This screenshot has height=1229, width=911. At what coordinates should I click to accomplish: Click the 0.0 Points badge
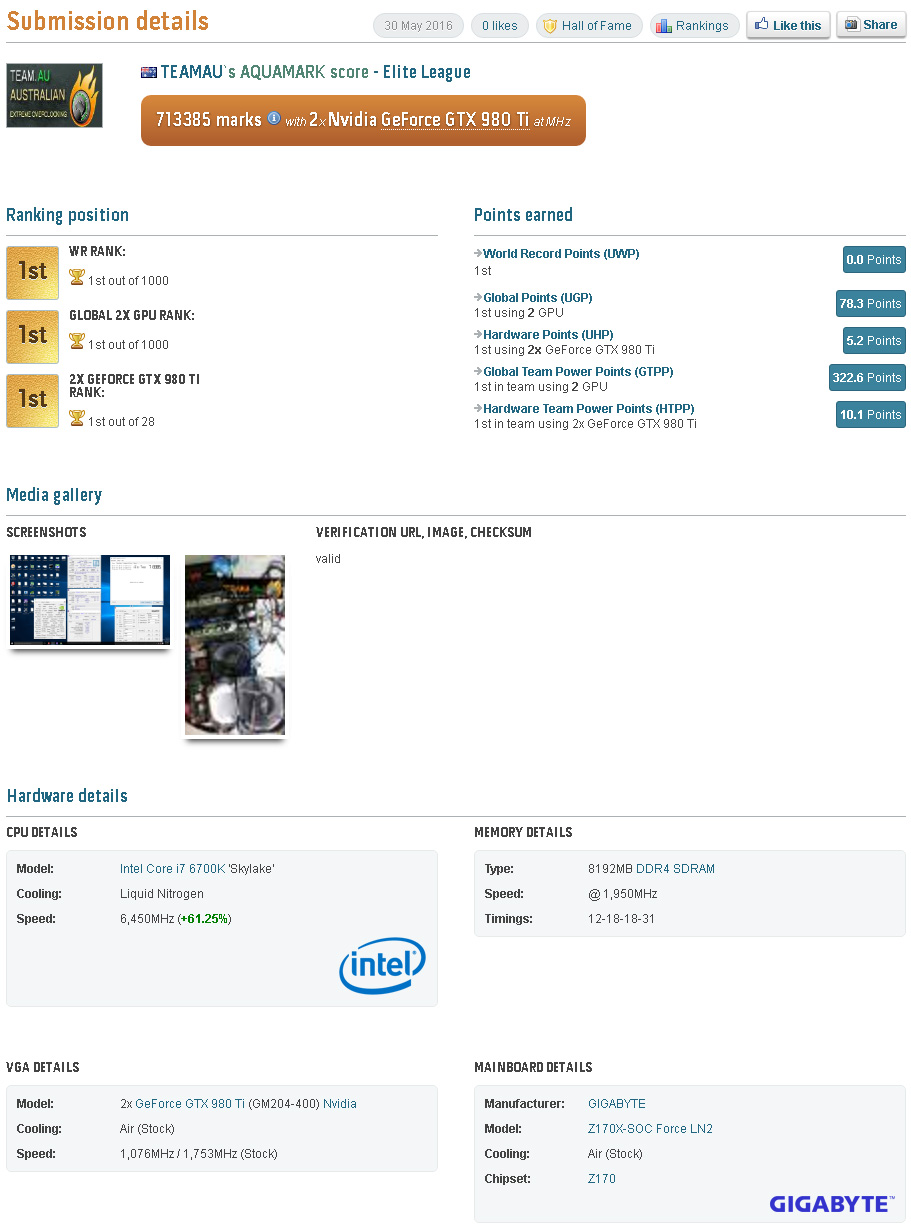pyautogui.click(x=874, y=260)
